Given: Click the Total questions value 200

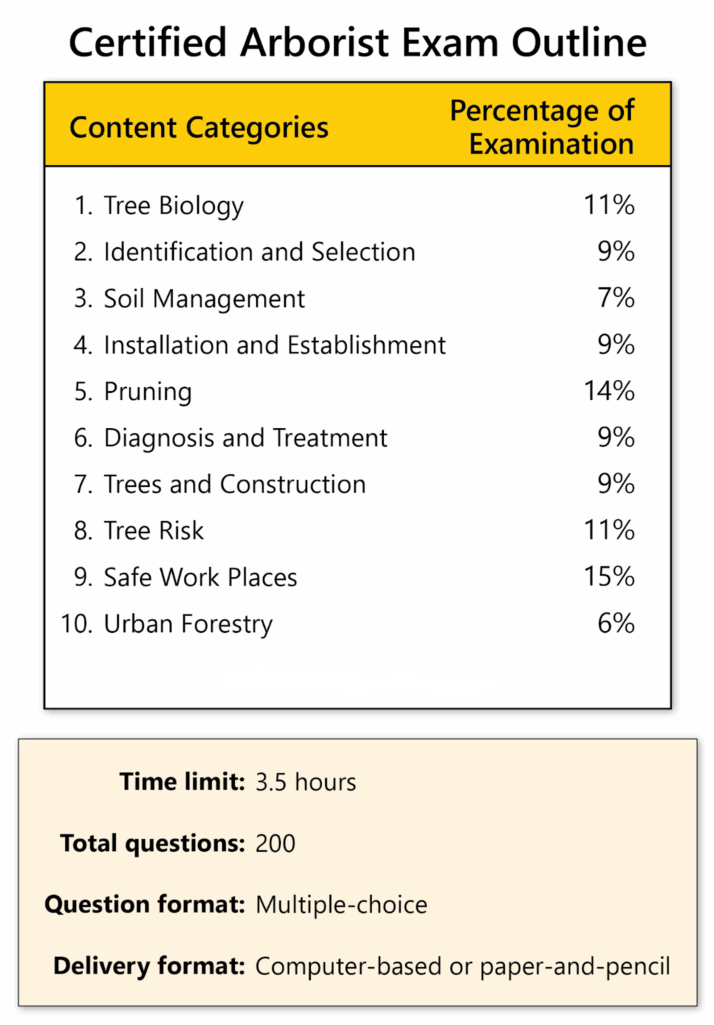Looking at the screenshot, I should pos(276,844).
